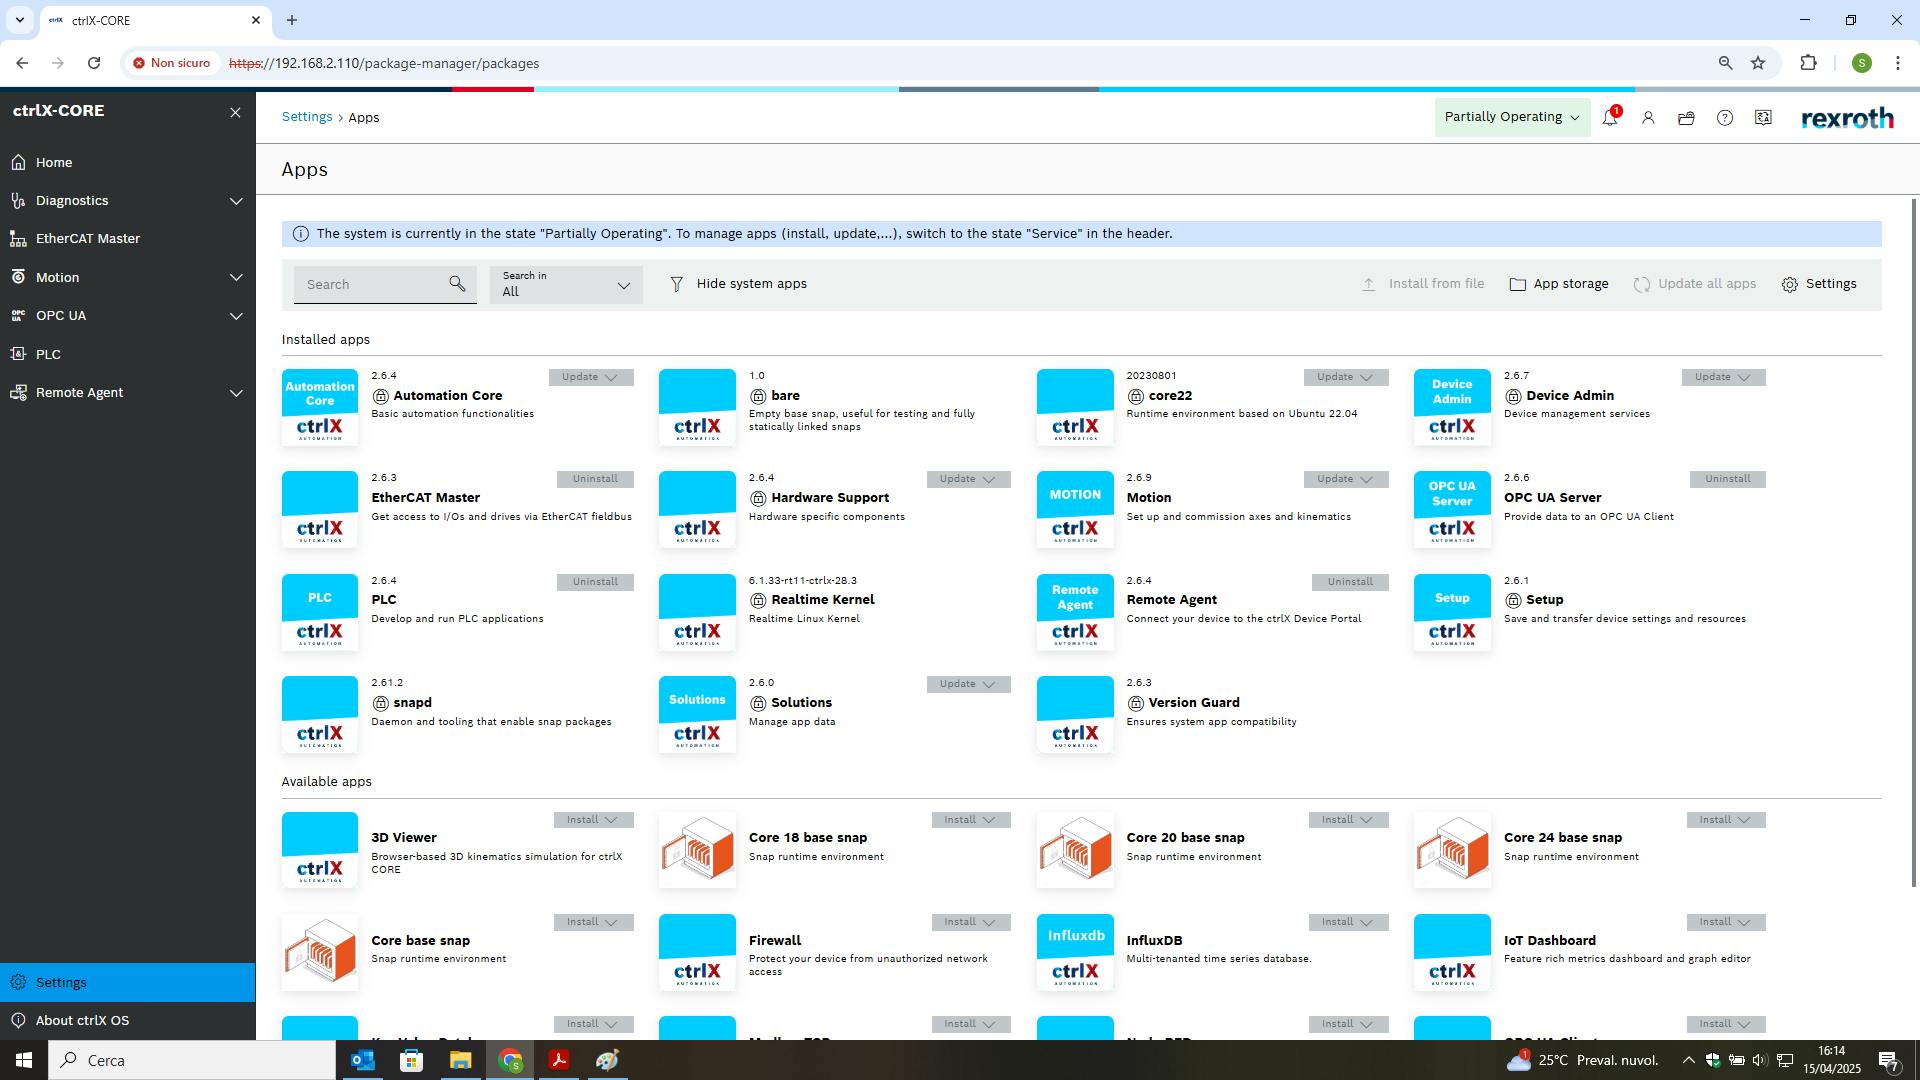This screenshot has width=1920, height=1080.
Task: Open the Search in All dropdown
Action: [x=566, y=284]
